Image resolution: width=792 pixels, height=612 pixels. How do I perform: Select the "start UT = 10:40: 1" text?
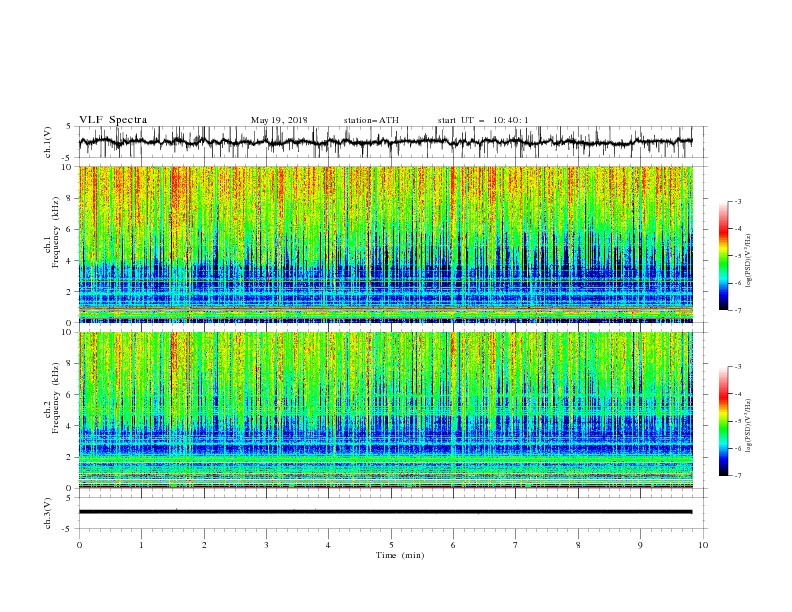point(483,120)
